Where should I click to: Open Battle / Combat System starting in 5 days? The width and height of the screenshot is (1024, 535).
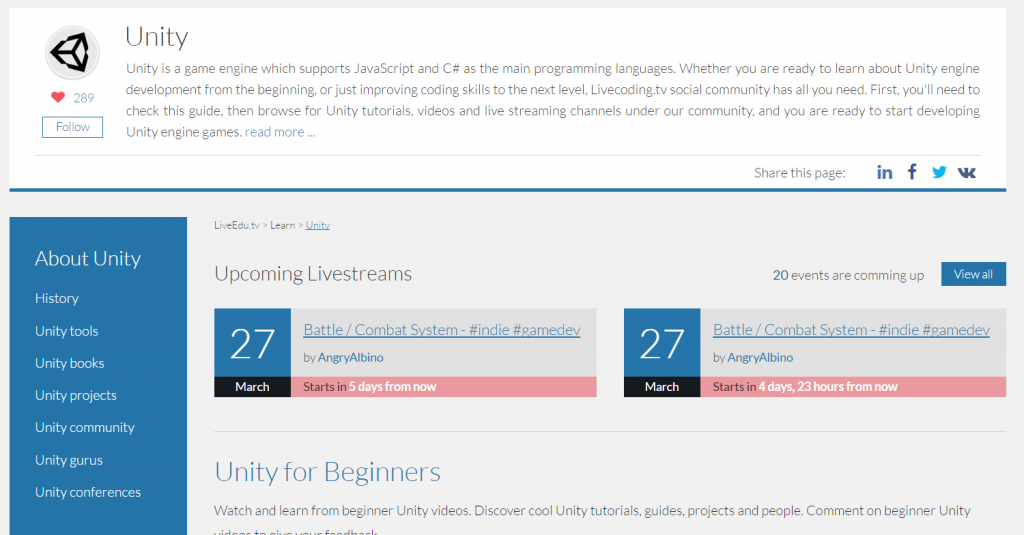click(441, 330)
